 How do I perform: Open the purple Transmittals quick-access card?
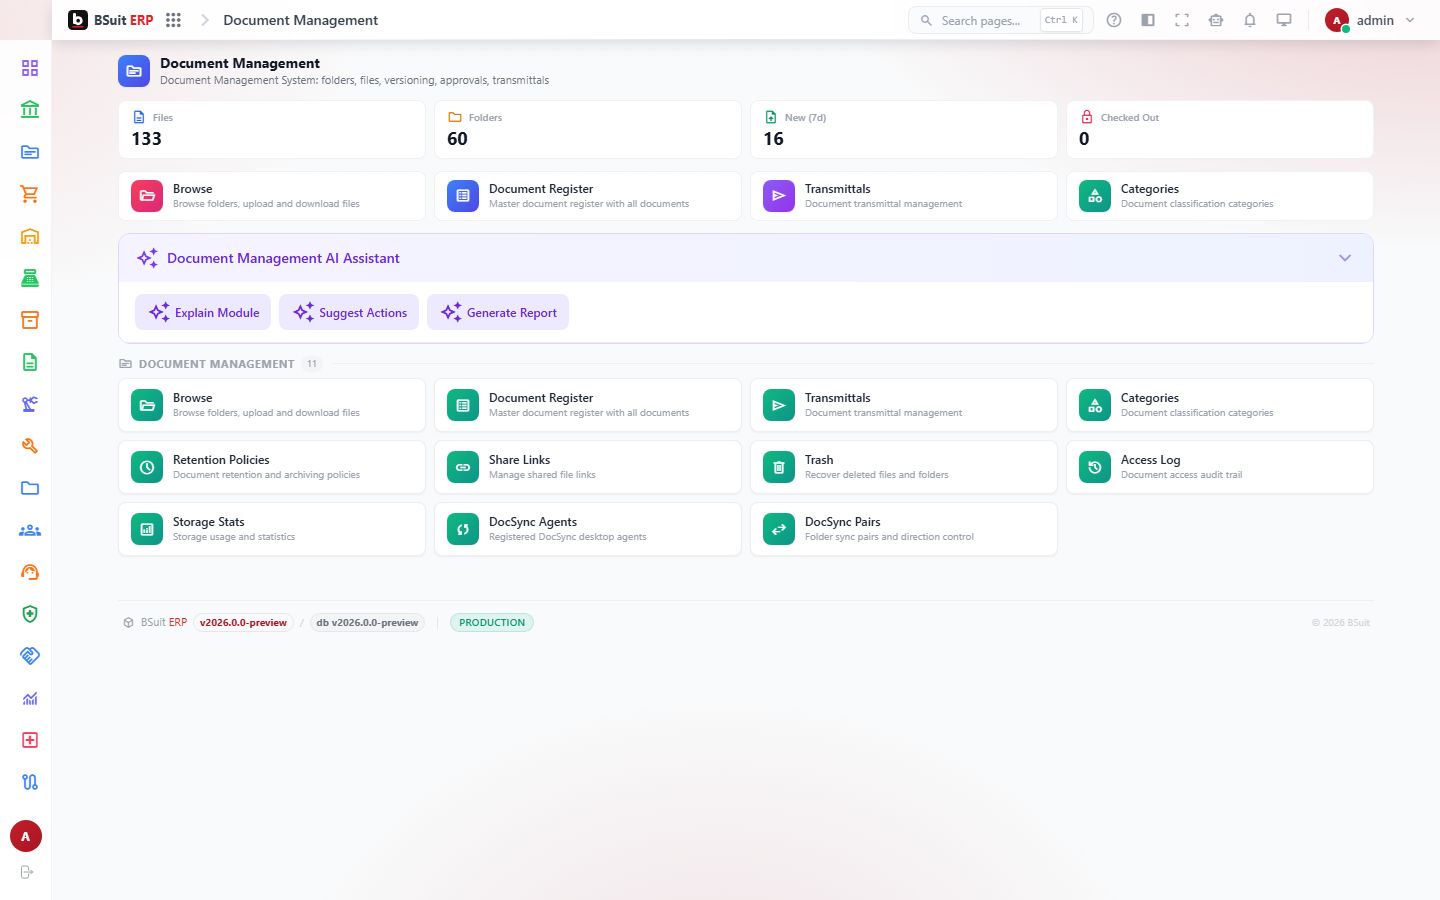coord(904,196)
